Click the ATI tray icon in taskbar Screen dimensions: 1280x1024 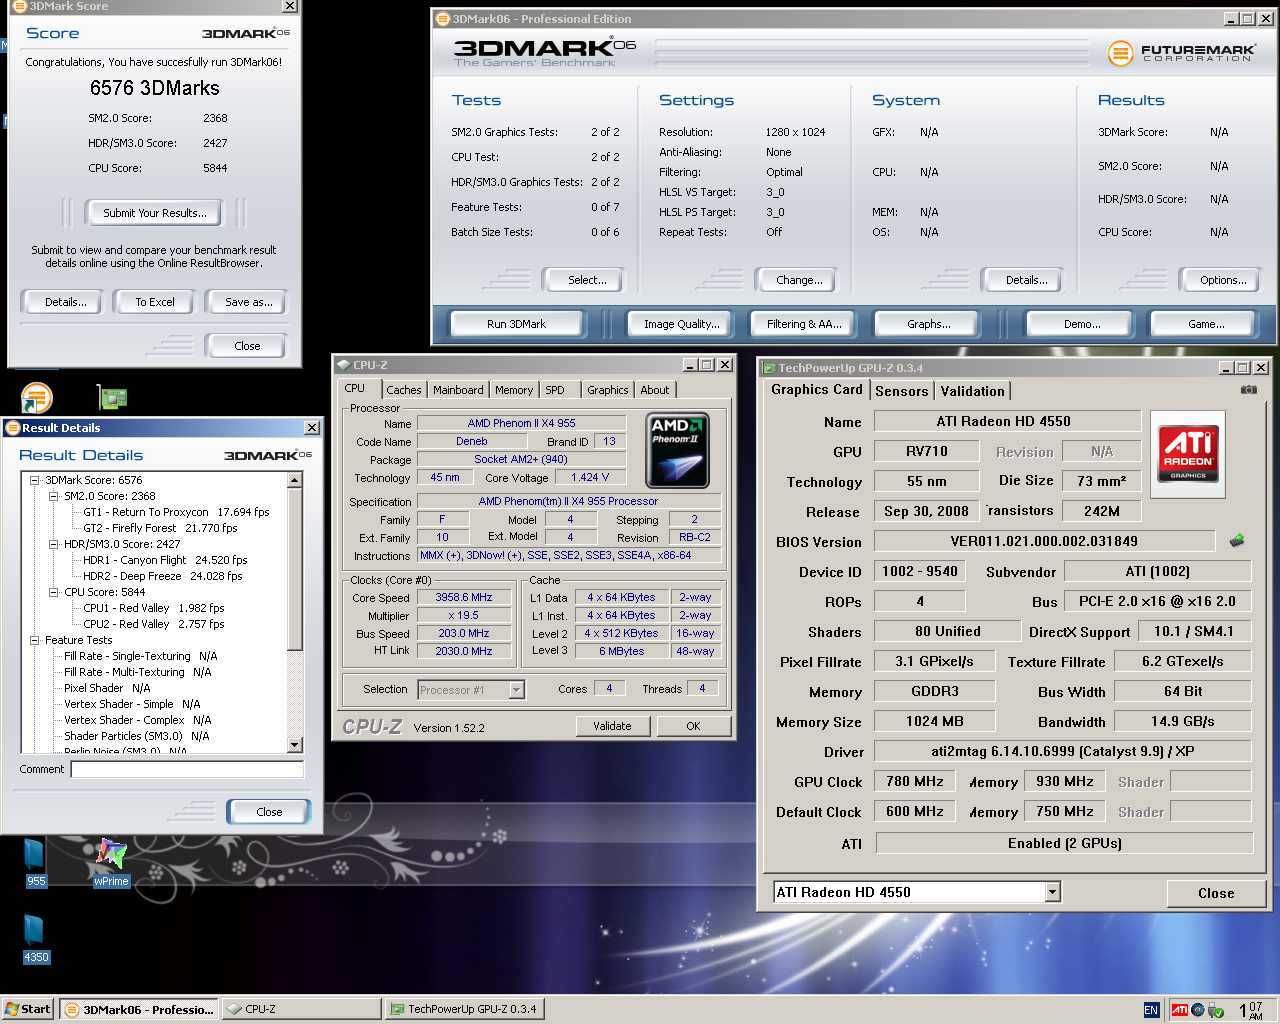(x=1179, y=1010)
